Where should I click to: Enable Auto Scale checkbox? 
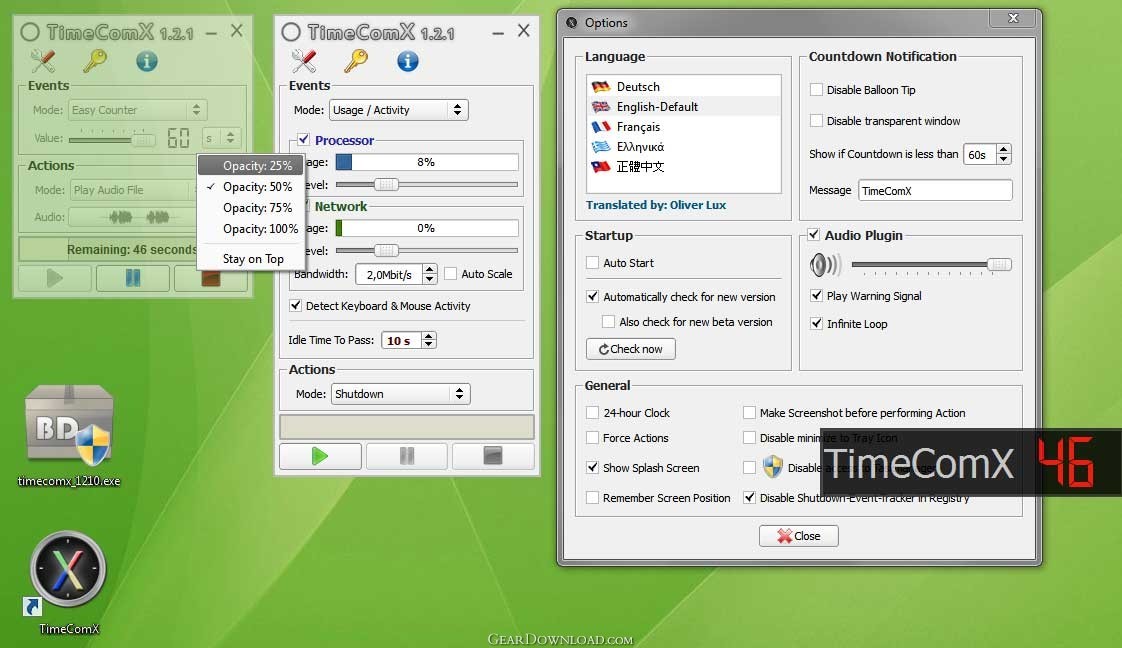click(x=451, y=273)
